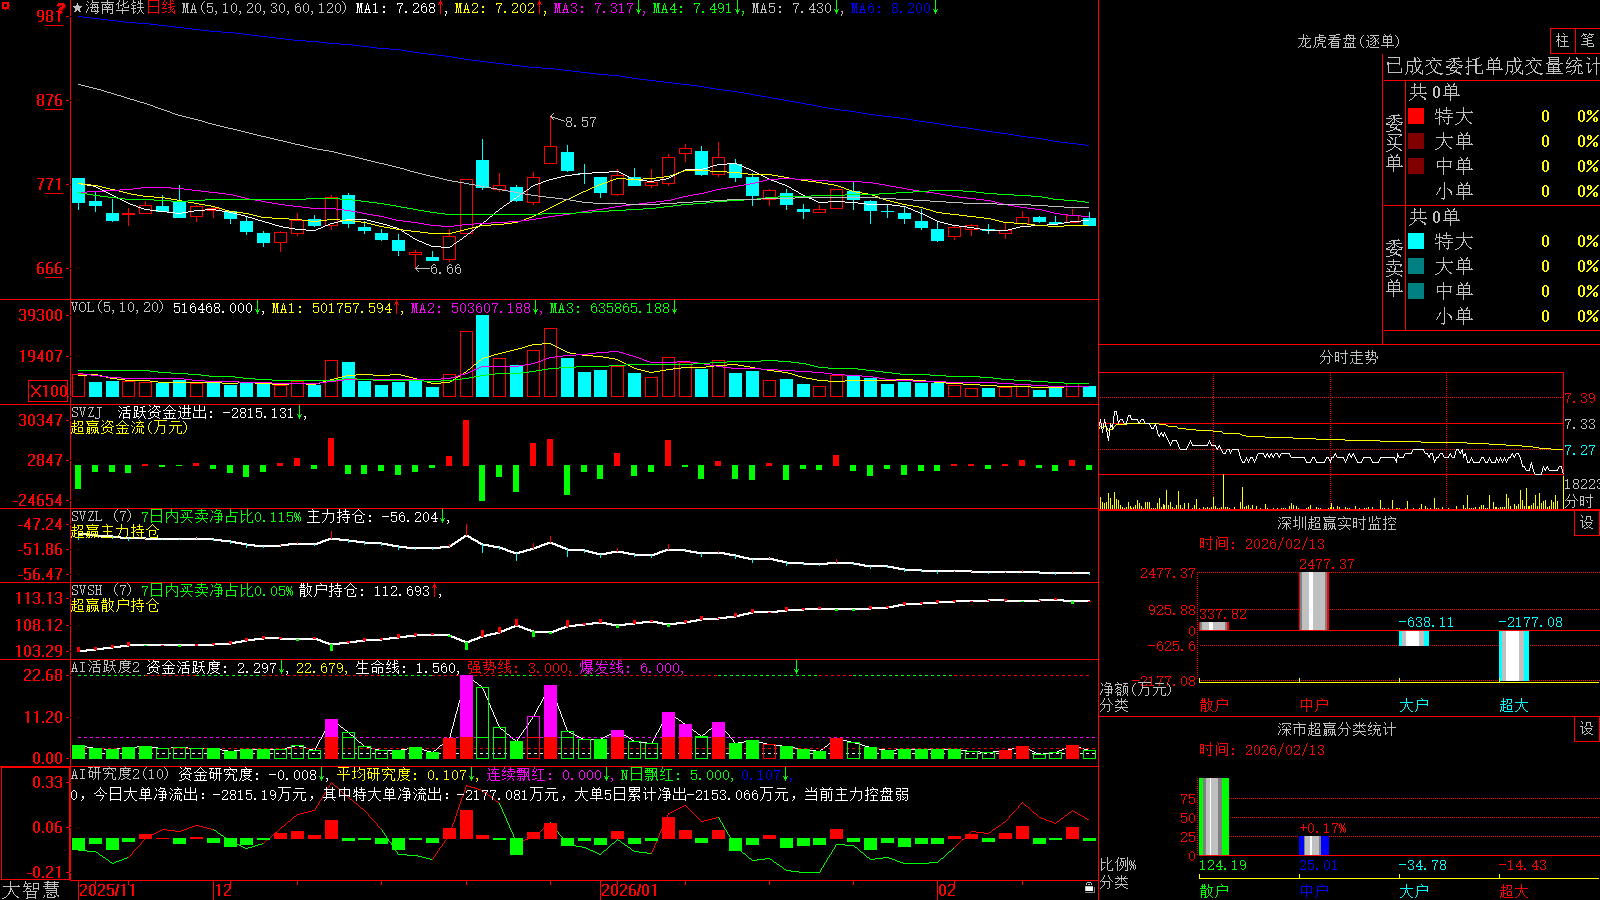The width and height of the screenshot is (1600, 900).
Task: Open the MA(5,10,20,30,60,120) indicator parameters
Action: tap(264, 8)
